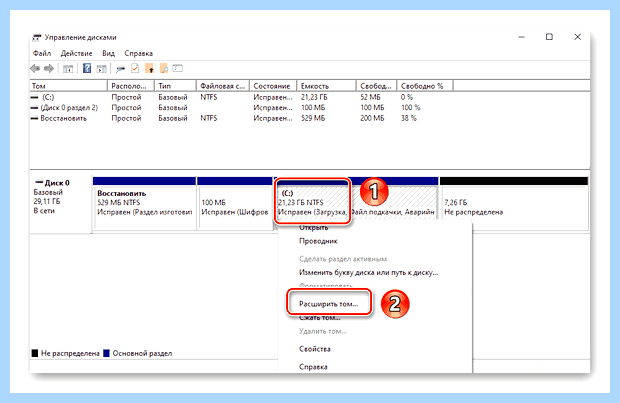Open the Файл menu

pyautogui.click(x=42, y=53)
